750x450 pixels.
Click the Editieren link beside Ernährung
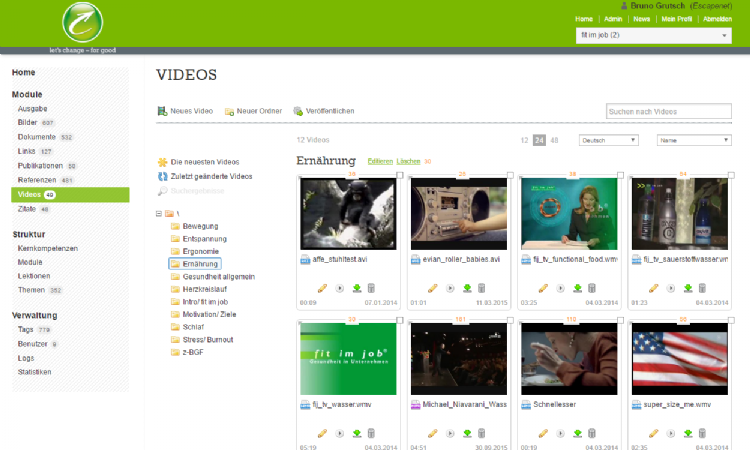(380, 161)
